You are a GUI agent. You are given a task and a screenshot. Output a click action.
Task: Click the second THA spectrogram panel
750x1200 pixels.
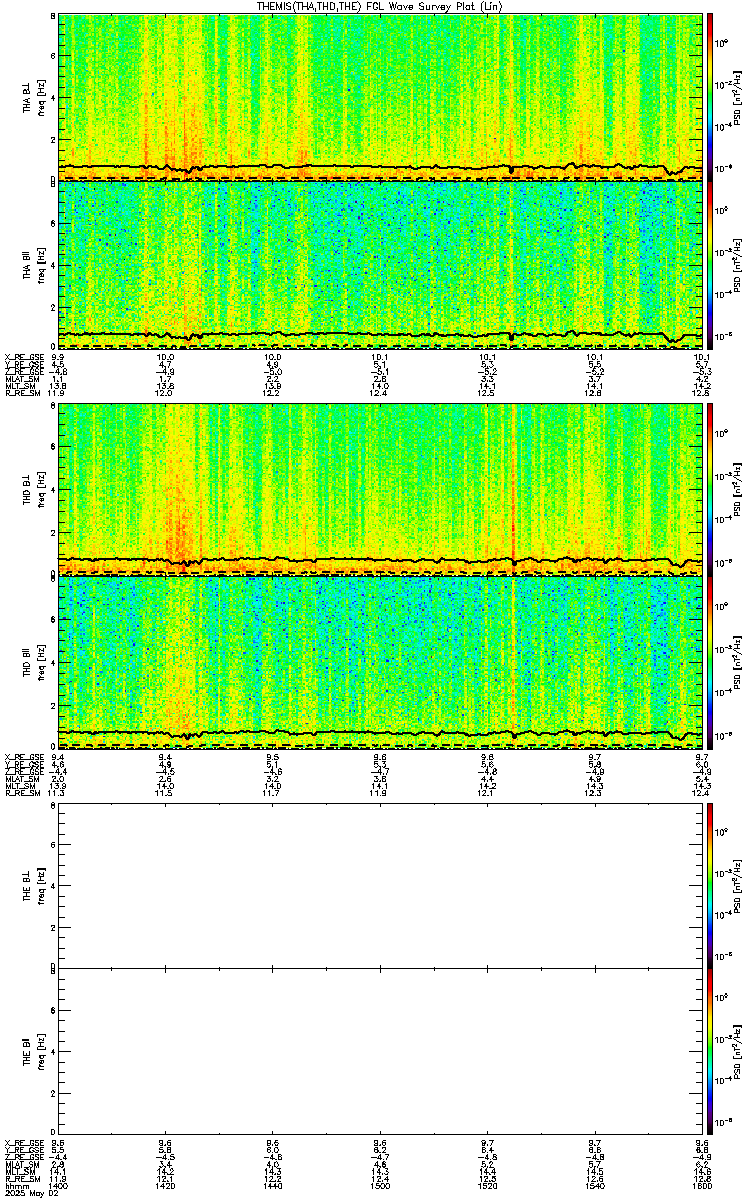click(380, 264)
